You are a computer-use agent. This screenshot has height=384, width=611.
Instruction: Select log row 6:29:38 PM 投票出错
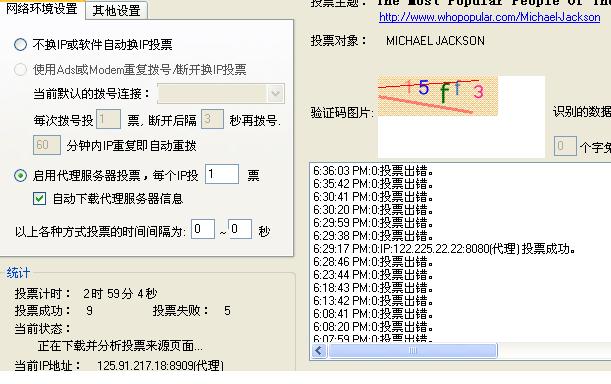373,236
